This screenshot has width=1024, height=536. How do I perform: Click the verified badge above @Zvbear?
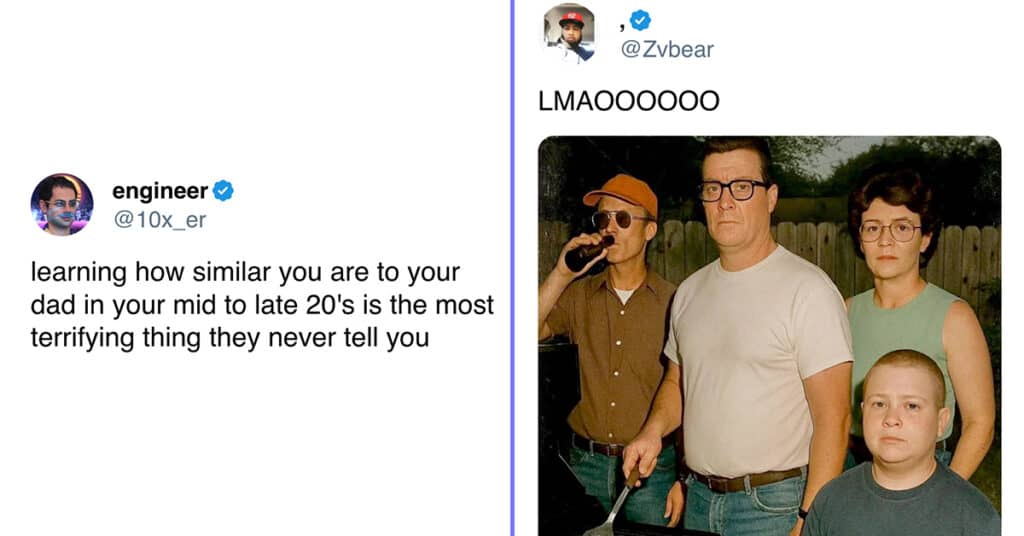640,20
